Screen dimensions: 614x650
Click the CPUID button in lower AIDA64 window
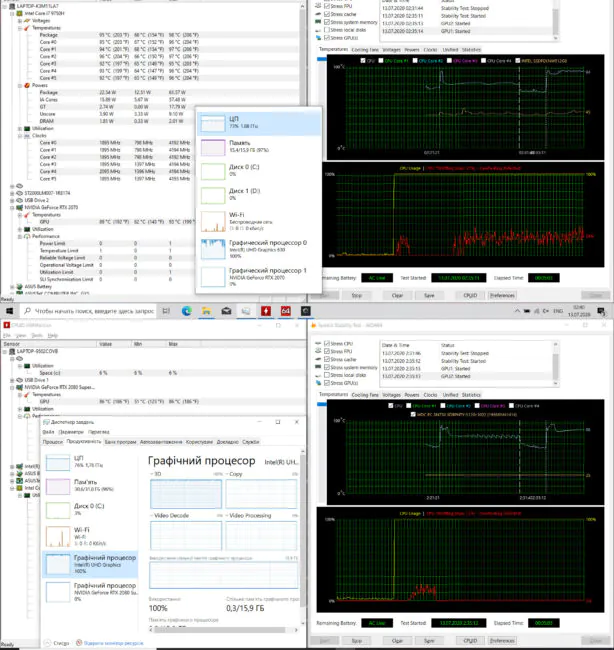point(470,640)
